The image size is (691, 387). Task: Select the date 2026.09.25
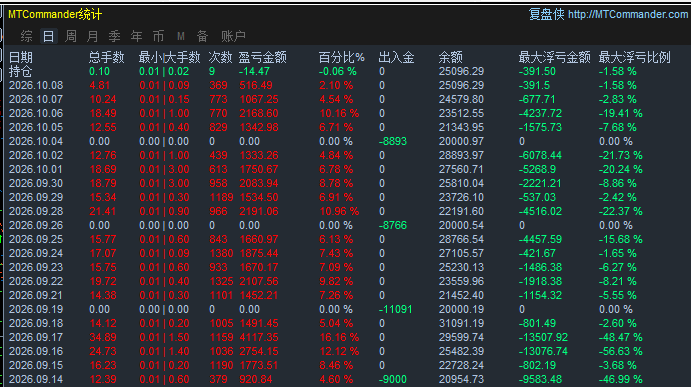[36, 239]
